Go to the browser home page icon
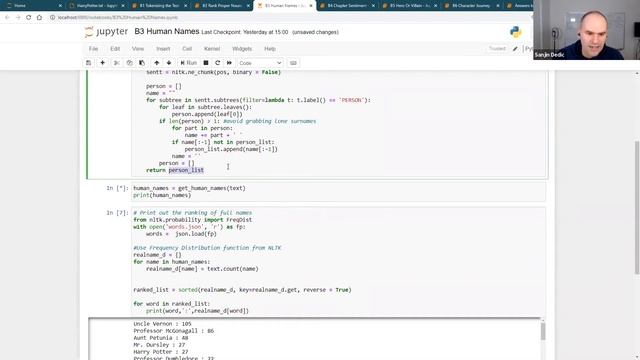The image size is (640, 360). point(39,18)
